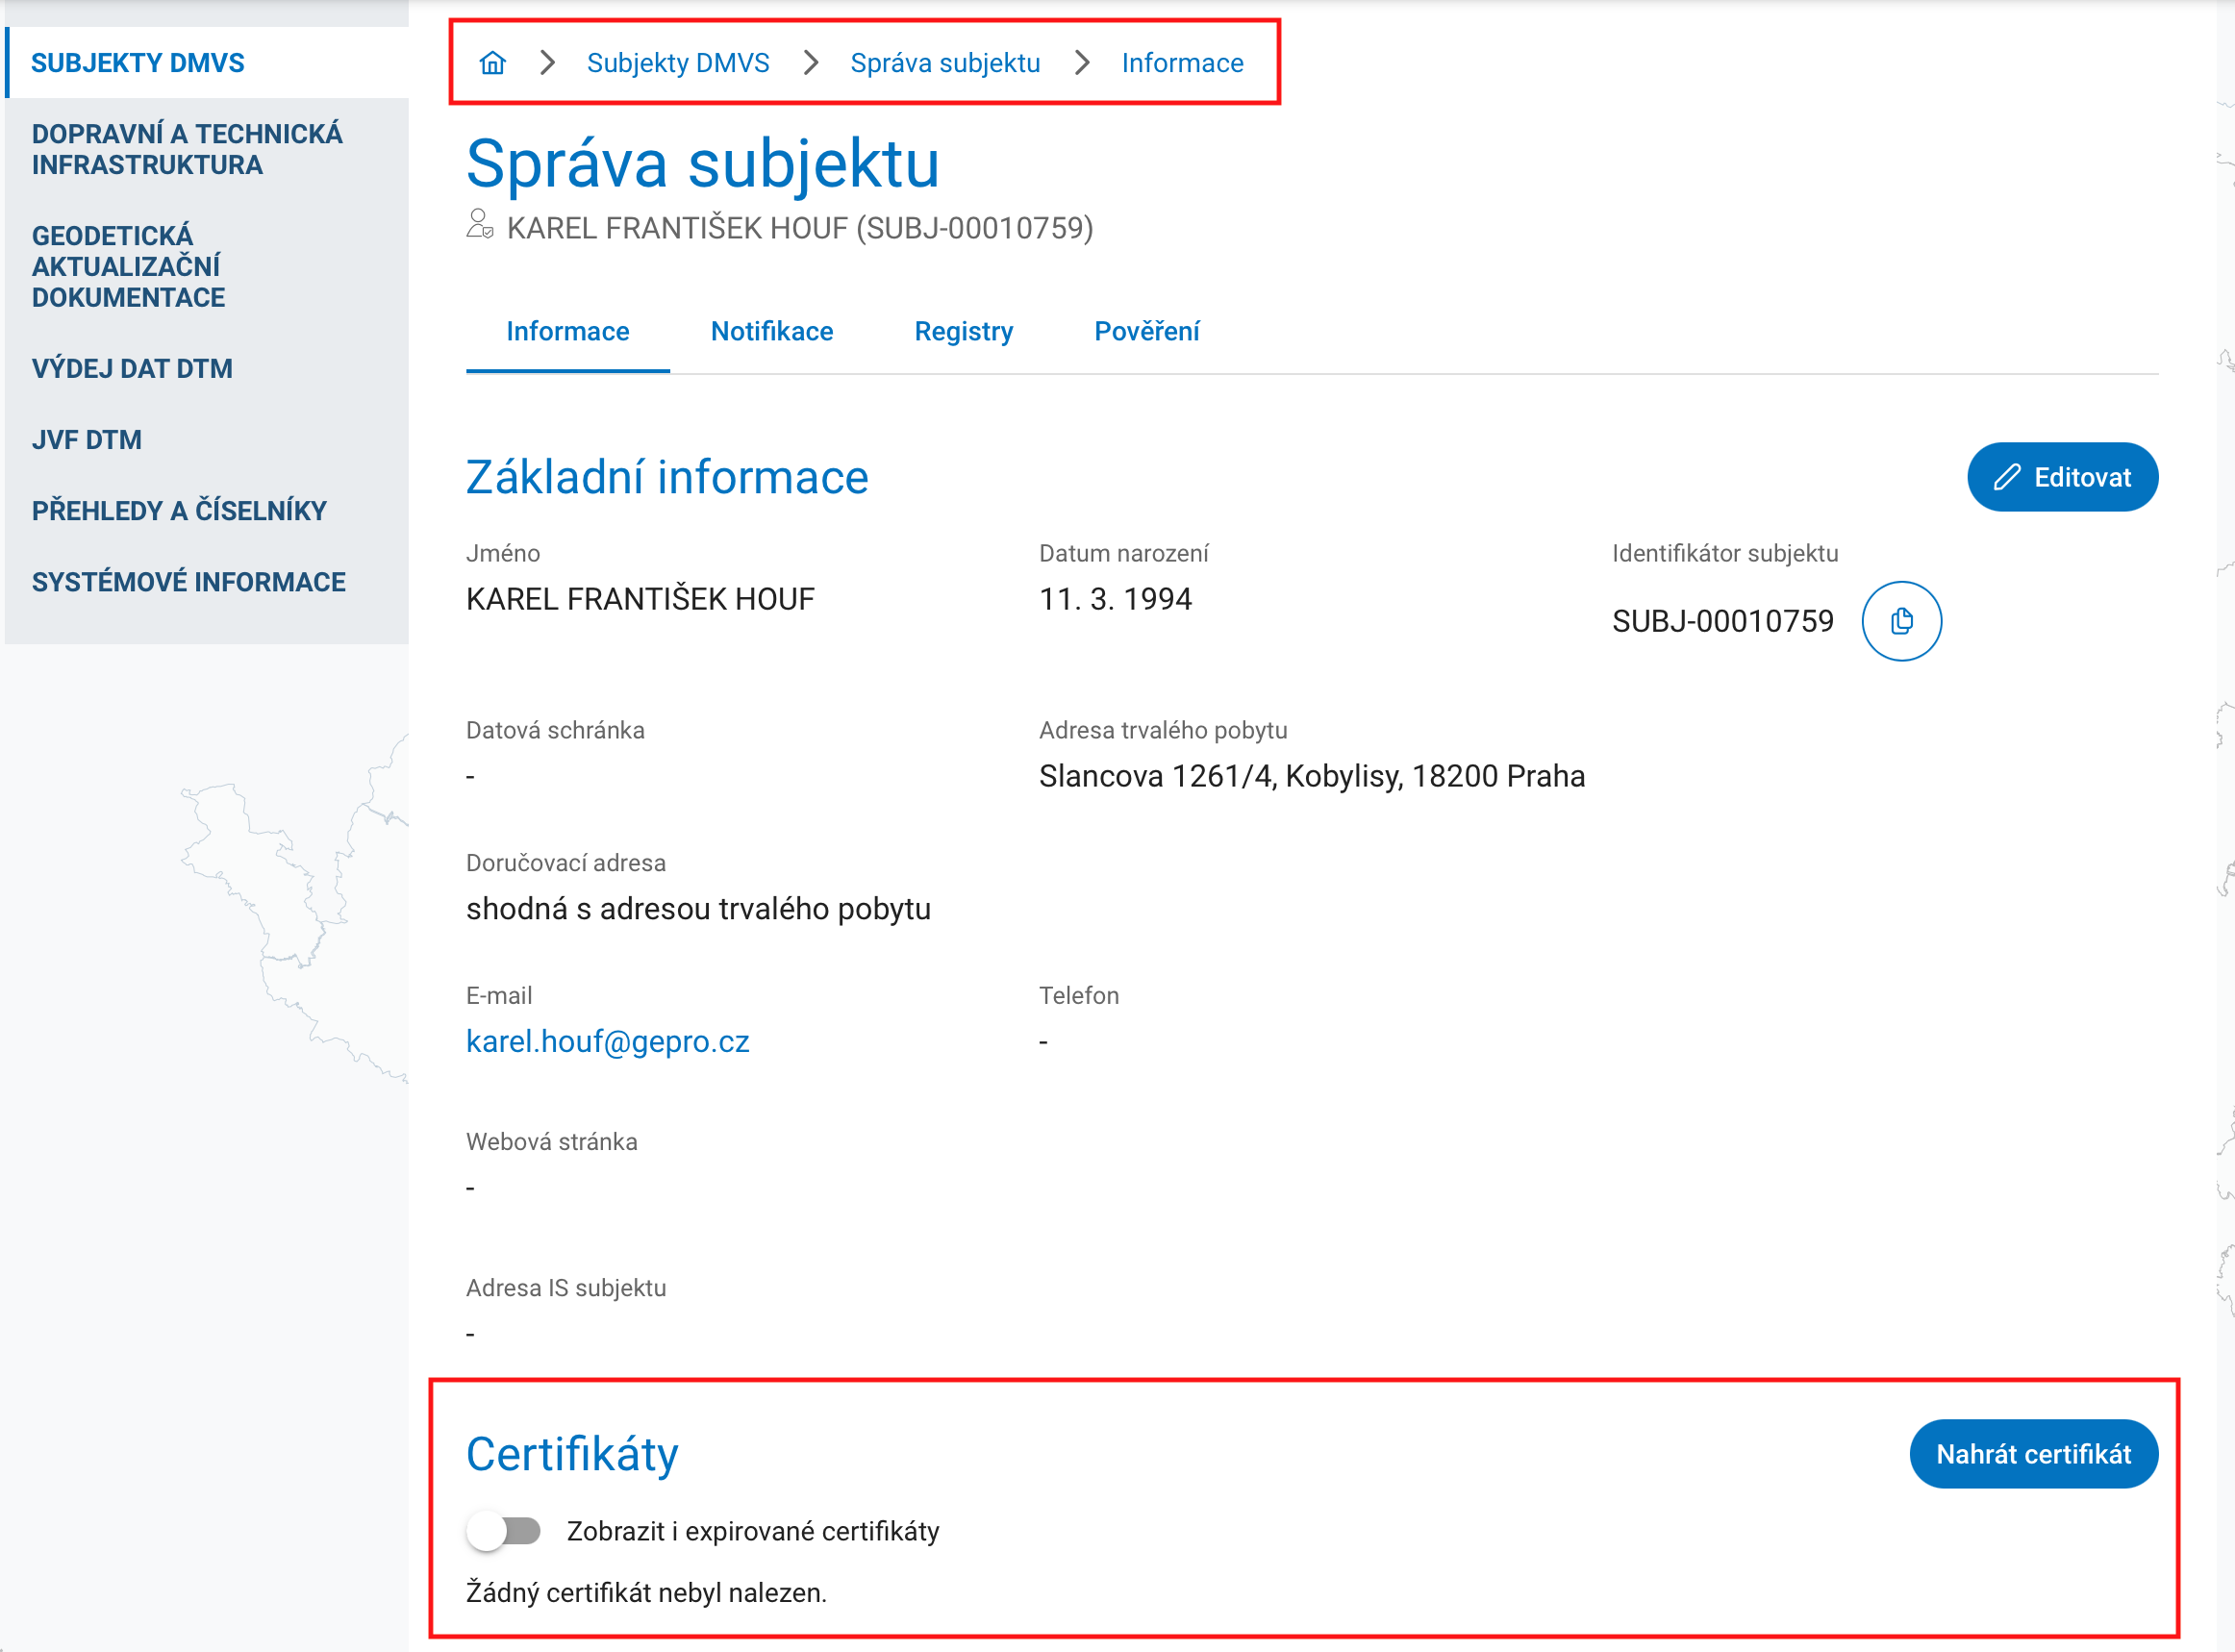Viewport: 2235px width, 1652px height.
Task: Click the Editovat button
Action: (x=2062, y=477)
